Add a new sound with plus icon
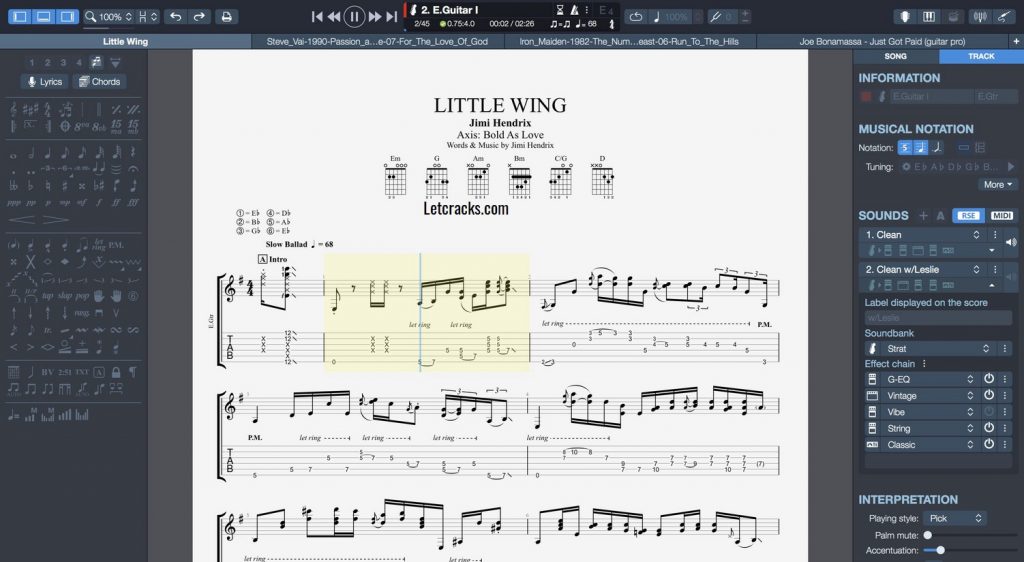Screen dimensions: 1024x562 click(923, 215)
